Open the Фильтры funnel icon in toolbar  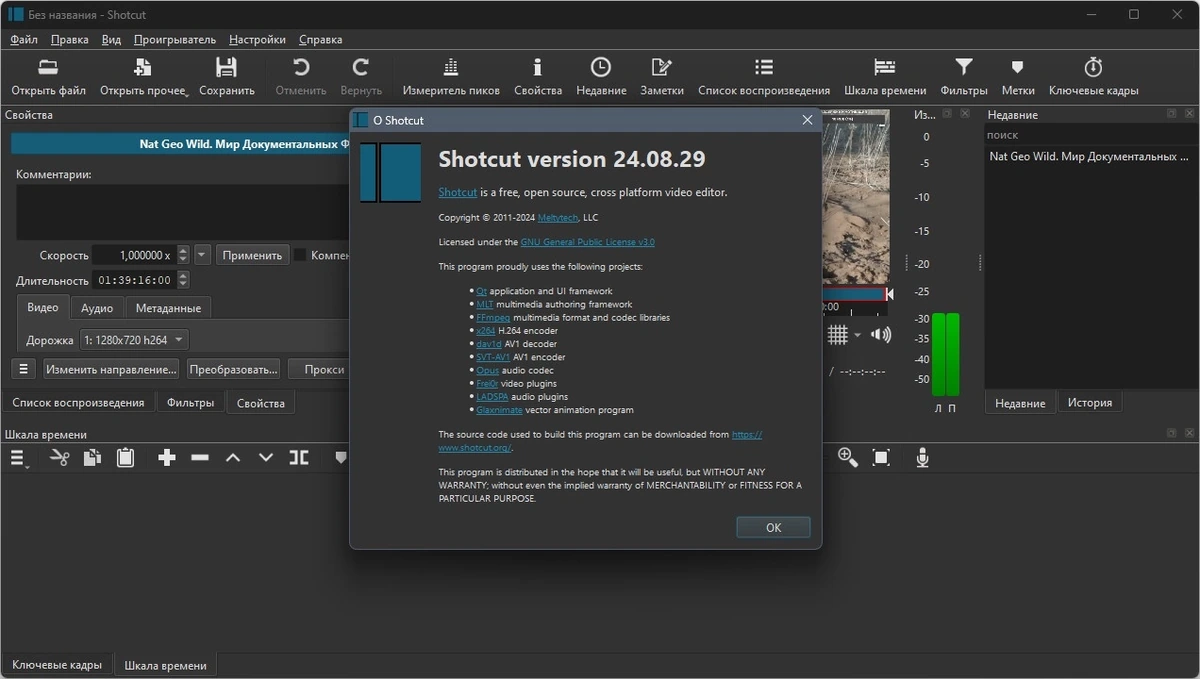click(x=964, y=68)
